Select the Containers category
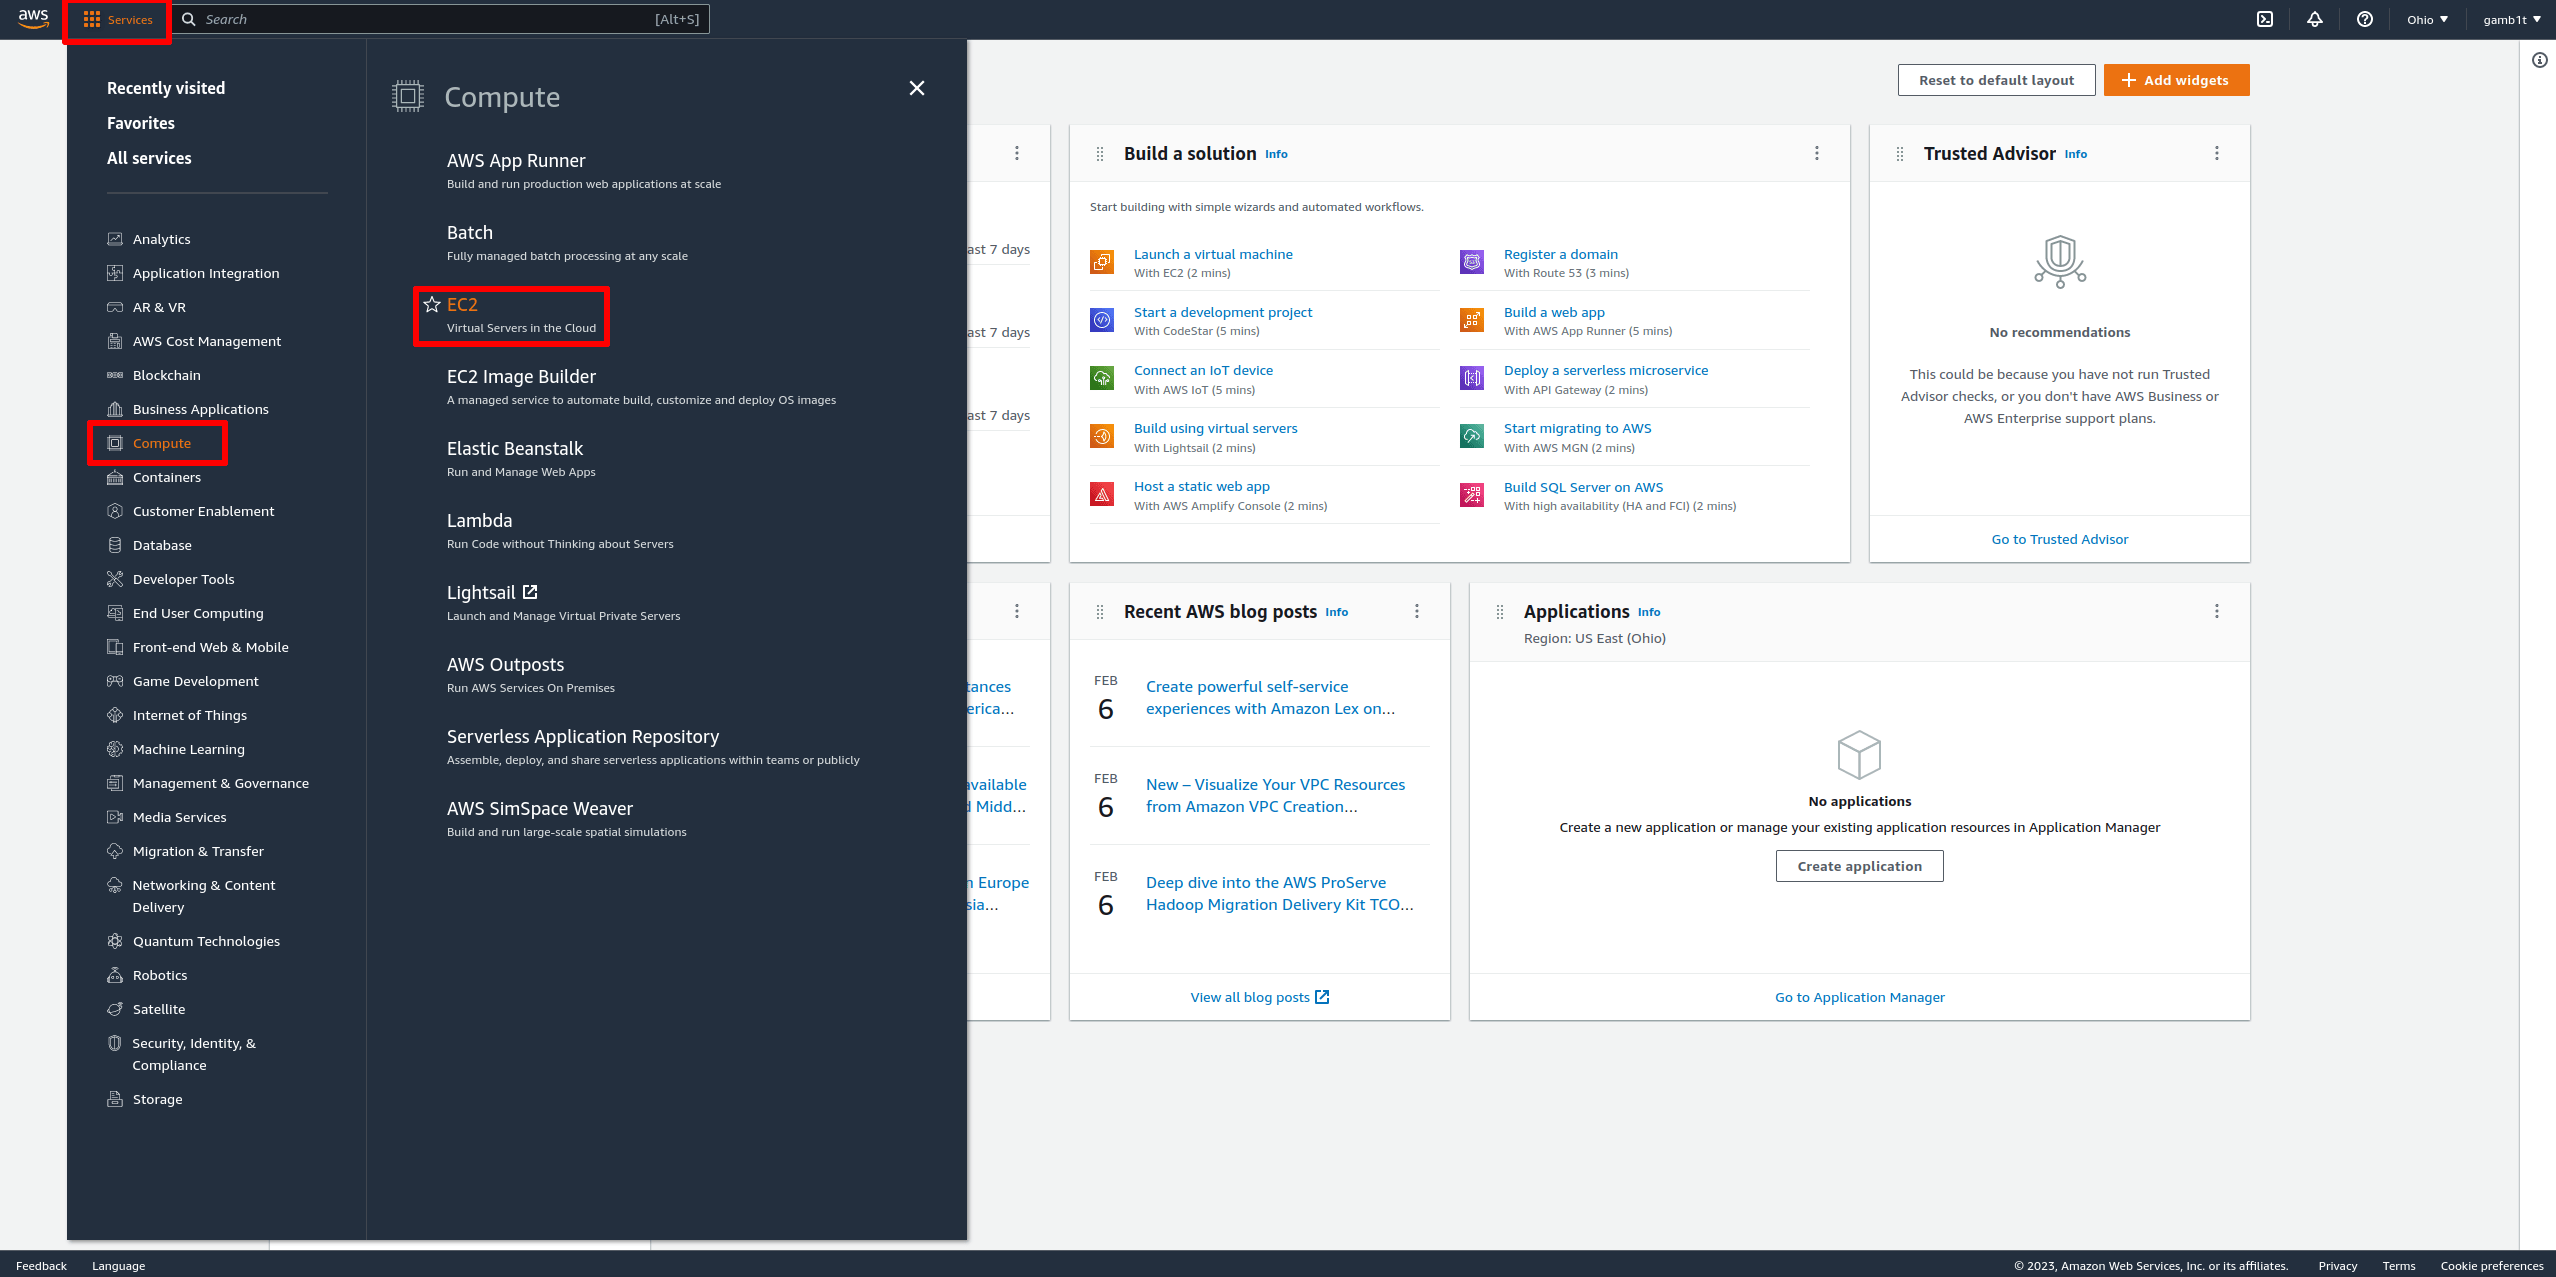 click(x=166, y=477)
